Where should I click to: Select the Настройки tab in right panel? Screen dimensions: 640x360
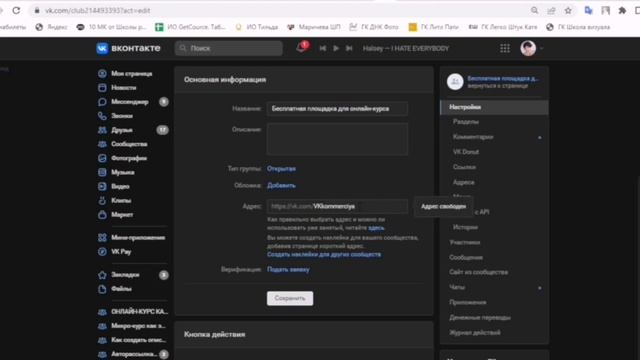[x=494, y=107]
